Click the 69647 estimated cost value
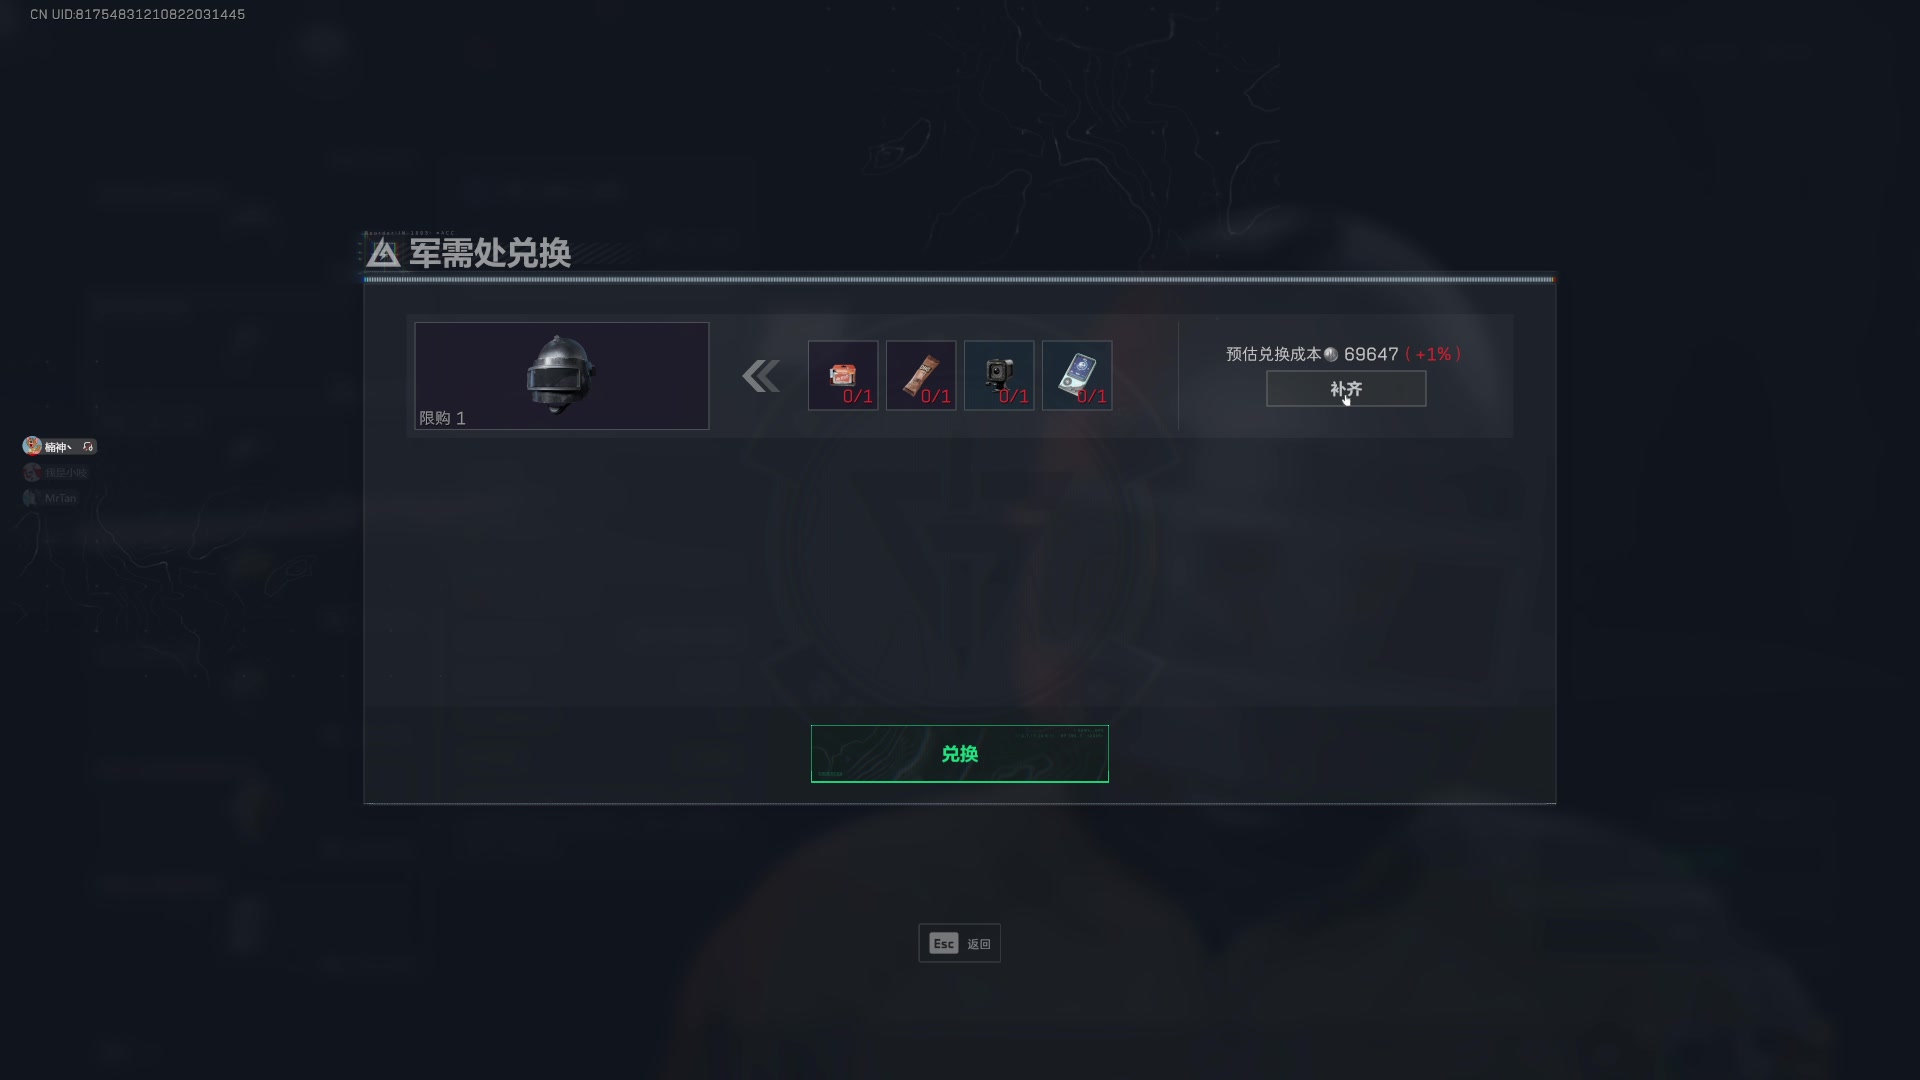The height and width of the screenshot is (1080, 1920). pyautogui.click(x=1371, y=354)
